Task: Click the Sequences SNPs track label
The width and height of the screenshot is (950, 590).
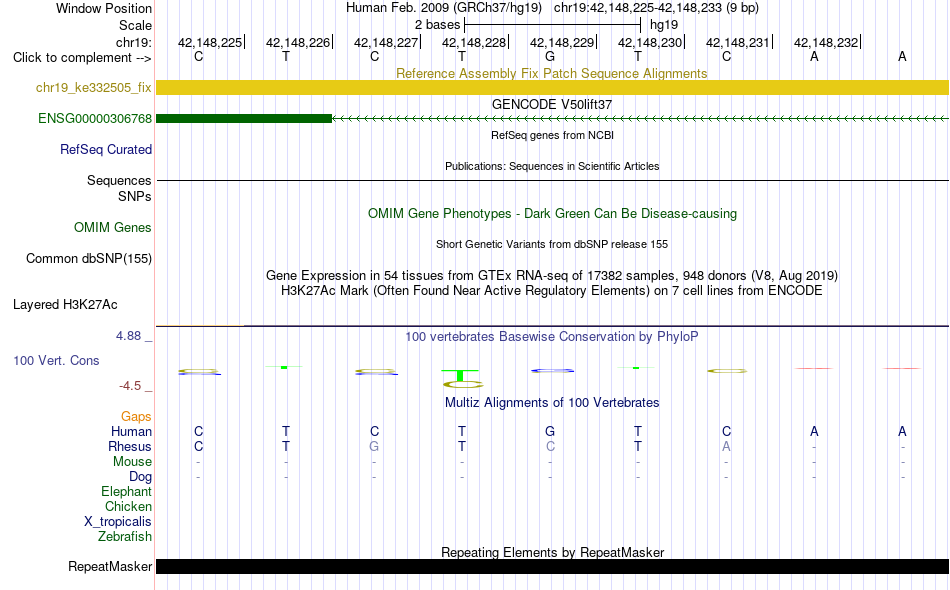Action: 119,188
